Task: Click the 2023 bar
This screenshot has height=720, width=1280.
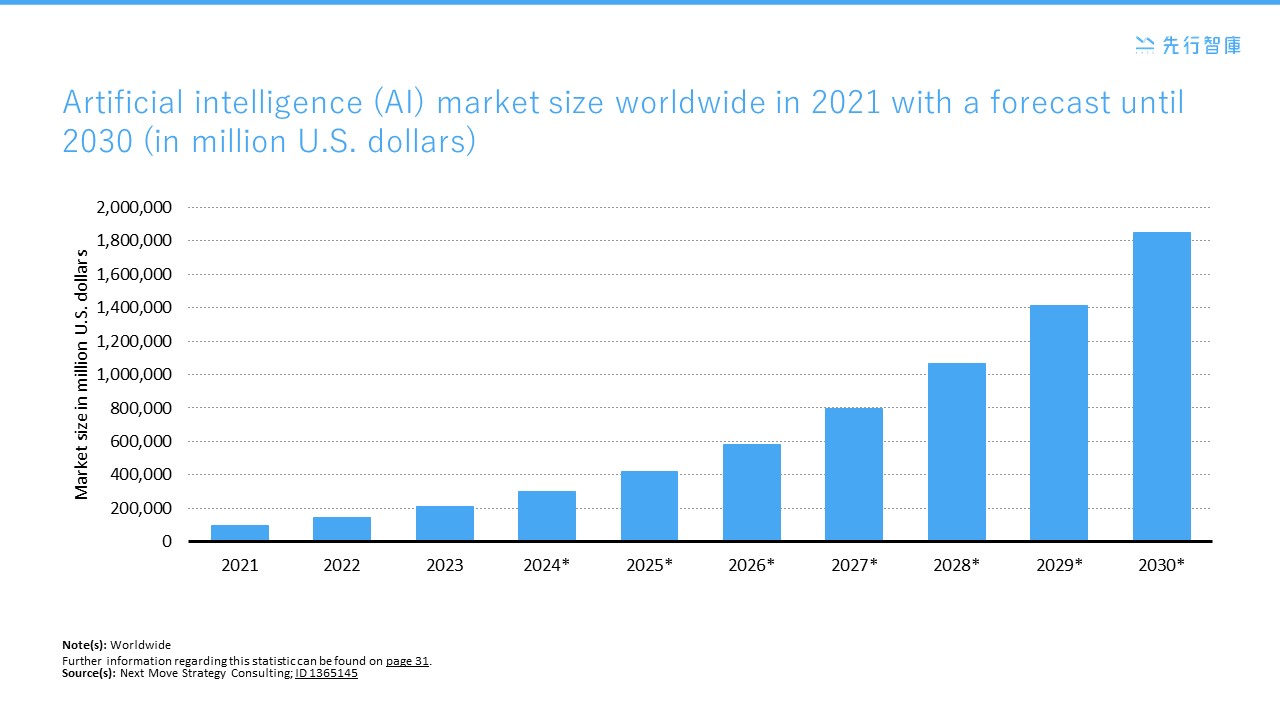Action: (x=445, y=524)
